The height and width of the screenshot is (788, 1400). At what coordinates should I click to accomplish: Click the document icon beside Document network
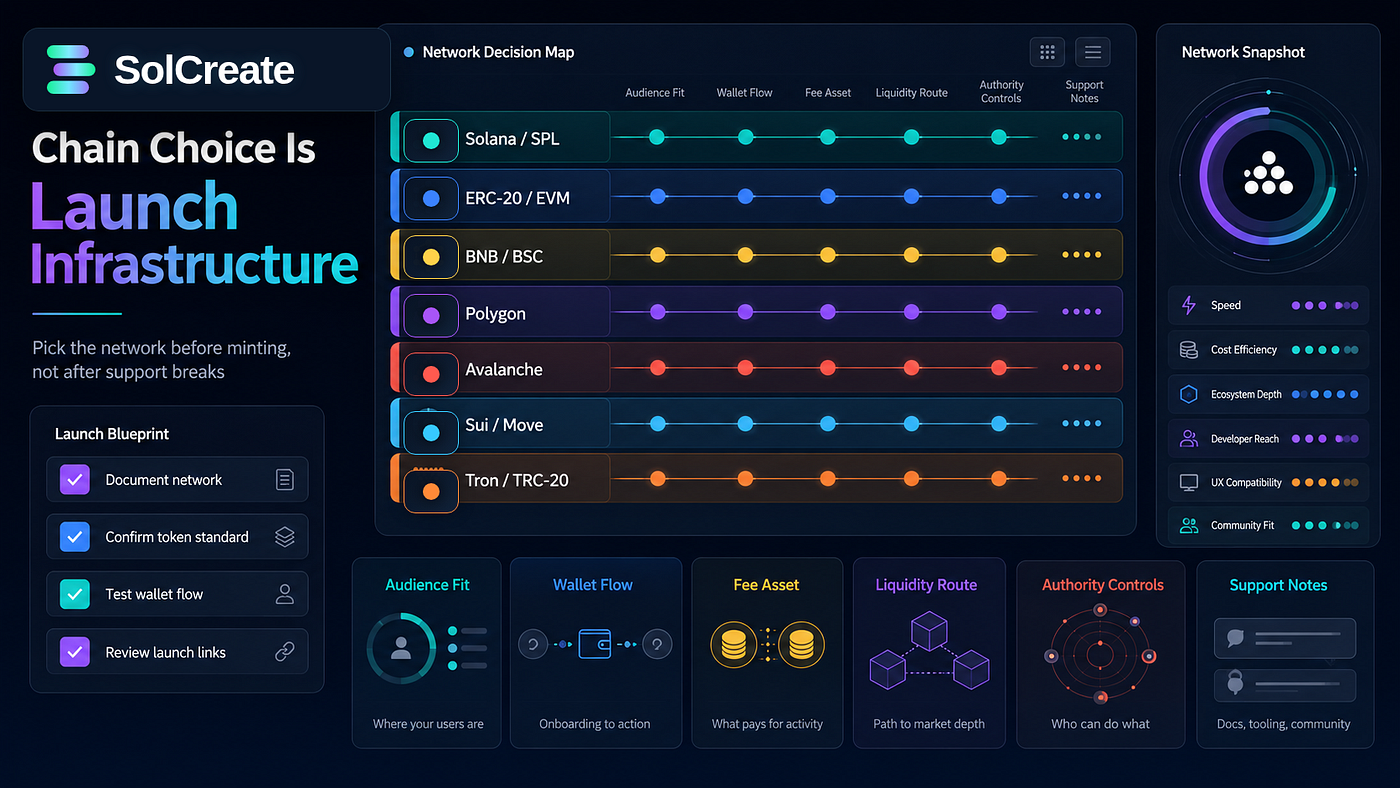[284, 480]
